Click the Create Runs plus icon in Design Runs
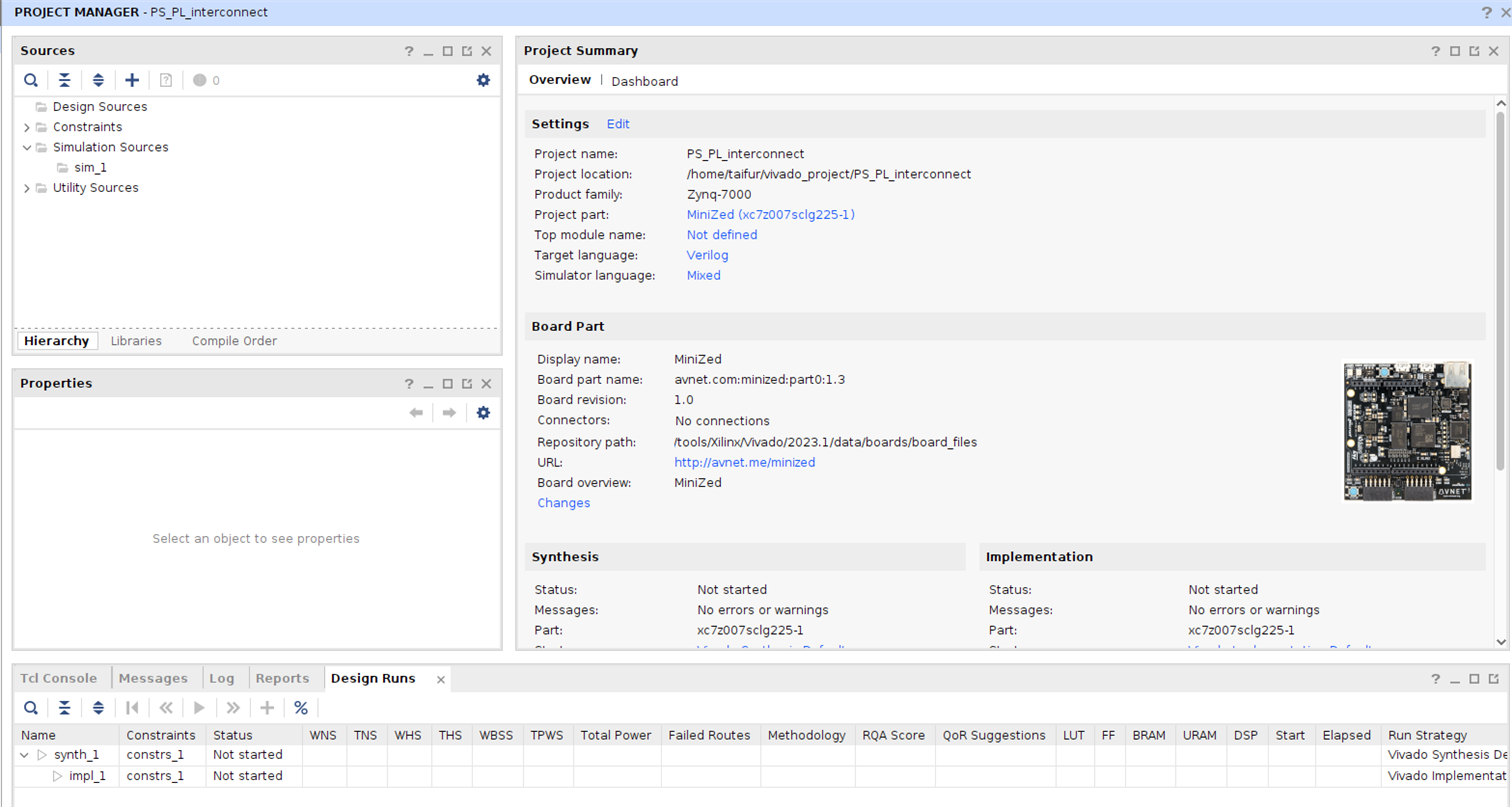 [267, 708]
